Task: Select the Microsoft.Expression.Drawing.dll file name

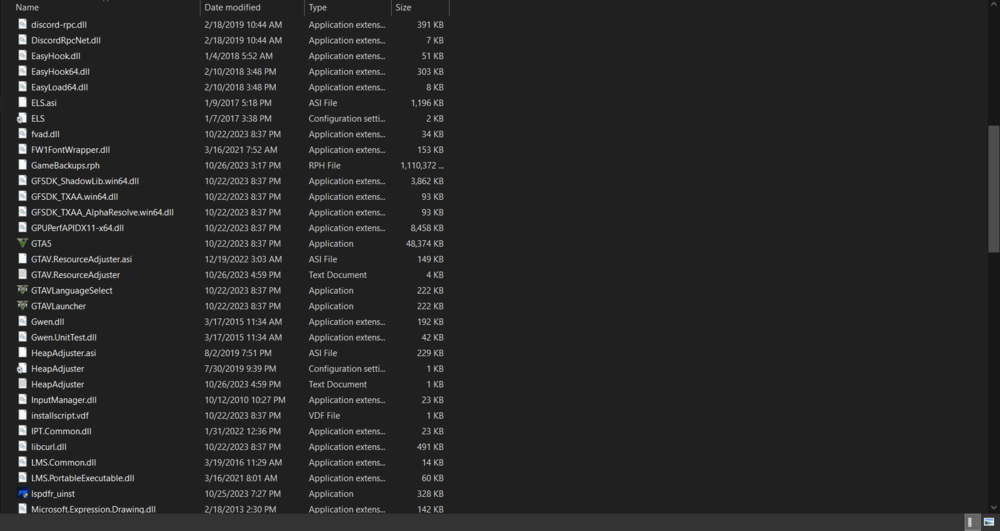Action: [93, 509]
